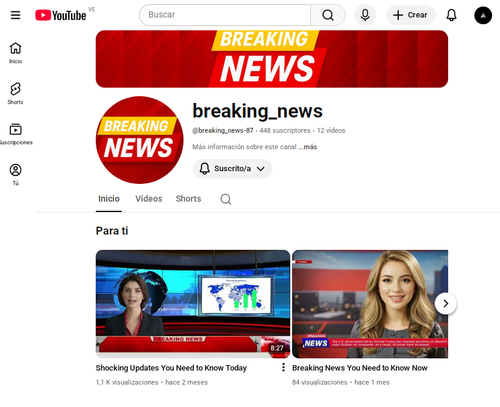This screenshot has height=407, width=500.
Task: Open Shorts from the sidebar
Action: [x=15, y=93]
